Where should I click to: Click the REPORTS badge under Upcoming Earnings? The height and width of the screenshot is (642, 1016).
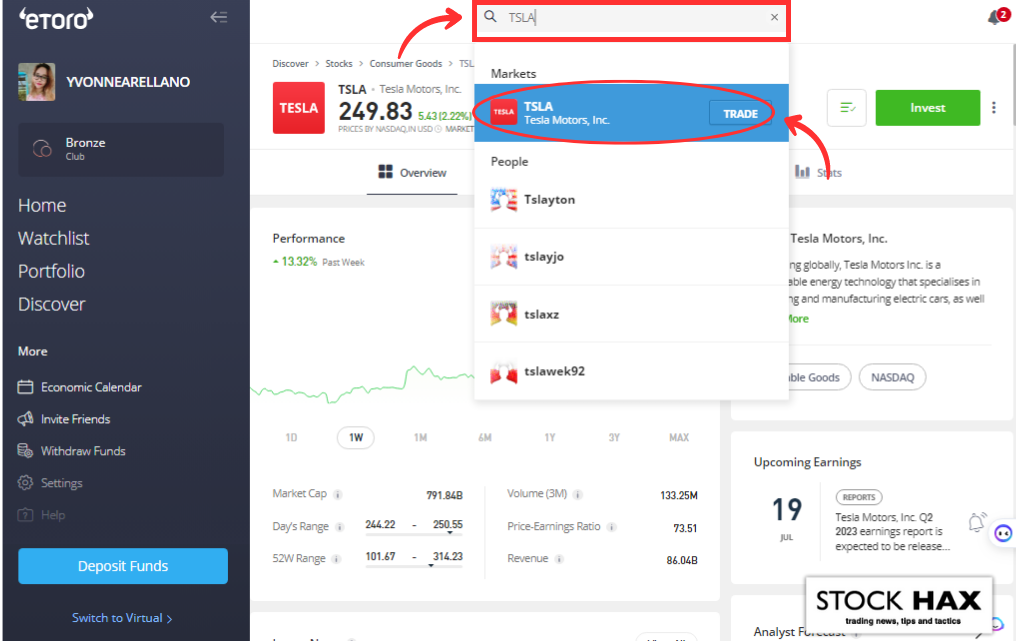click(x=859, y=498)
